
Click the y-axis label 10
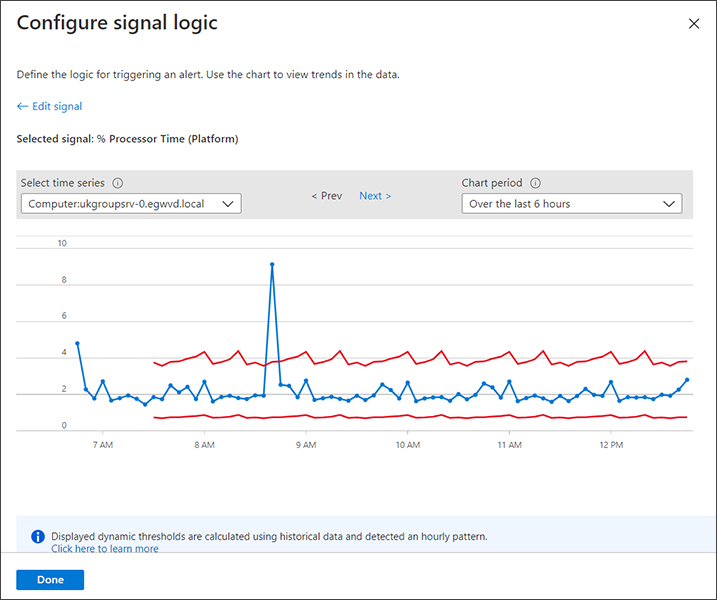[x=62, y=243]
